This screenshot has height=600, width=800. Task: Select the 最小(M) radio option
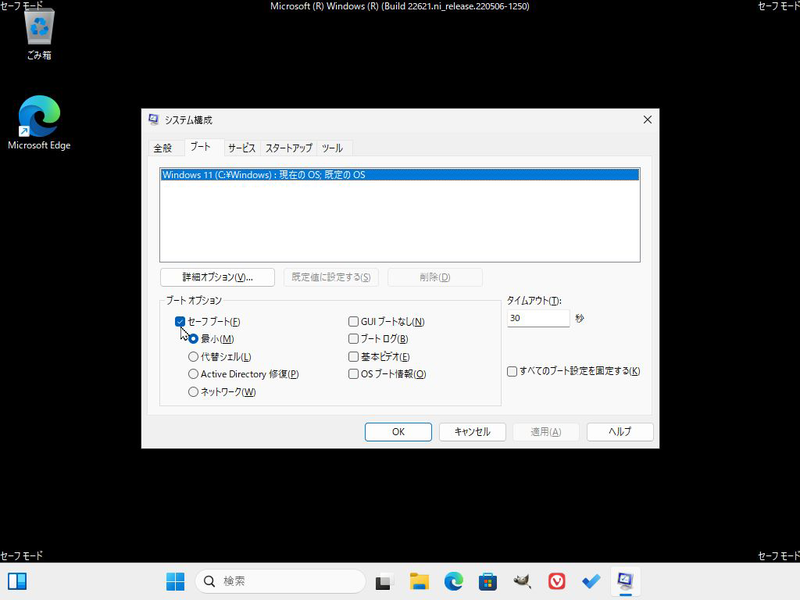(x=193, y=339)
